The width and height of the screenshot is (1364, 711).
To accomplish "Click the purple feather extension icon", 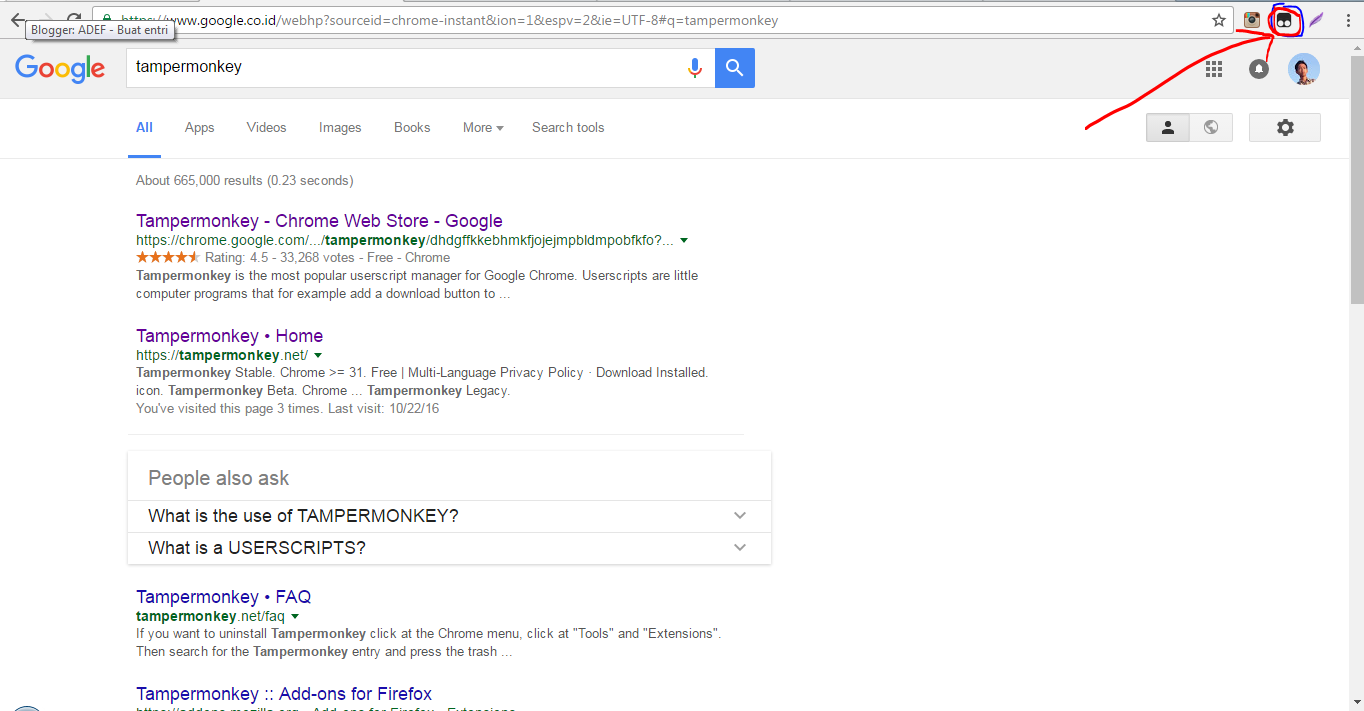I will 1317,20.
